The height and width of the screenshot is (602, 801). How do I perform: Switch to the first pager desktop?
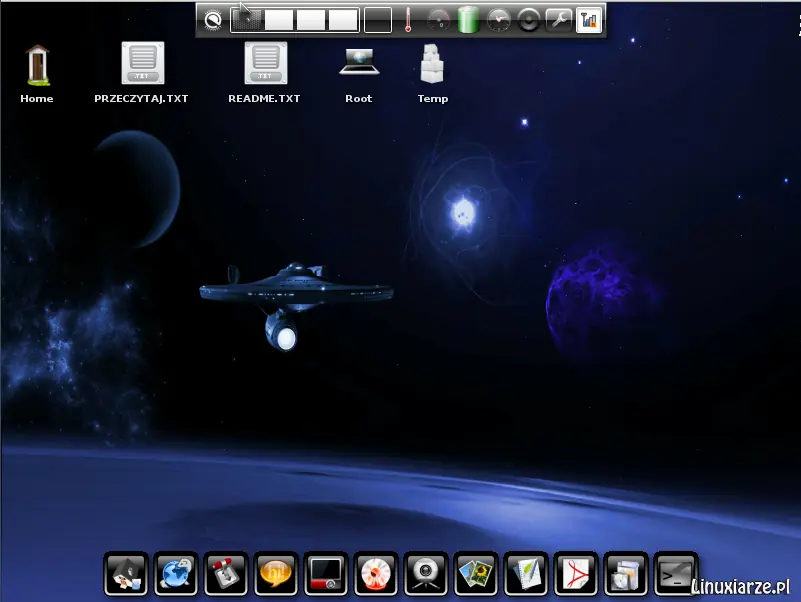pos(247,20)
